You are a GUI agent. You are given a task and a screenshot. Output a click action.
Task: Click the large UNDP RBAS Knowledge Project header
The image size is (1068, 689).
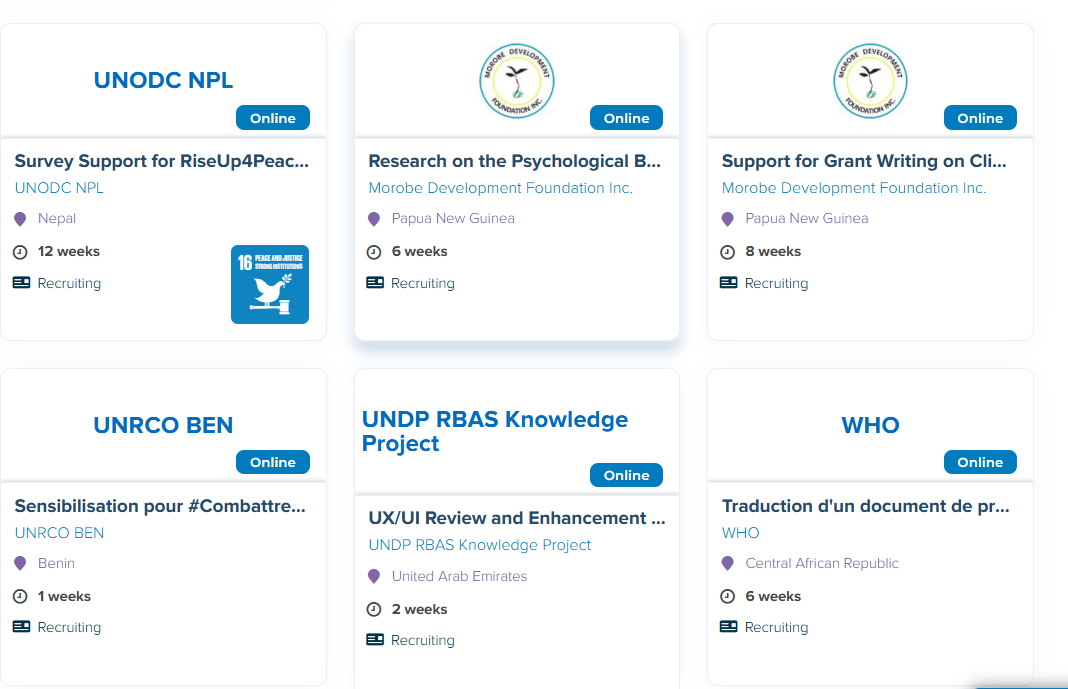click(x=495, y=431)
